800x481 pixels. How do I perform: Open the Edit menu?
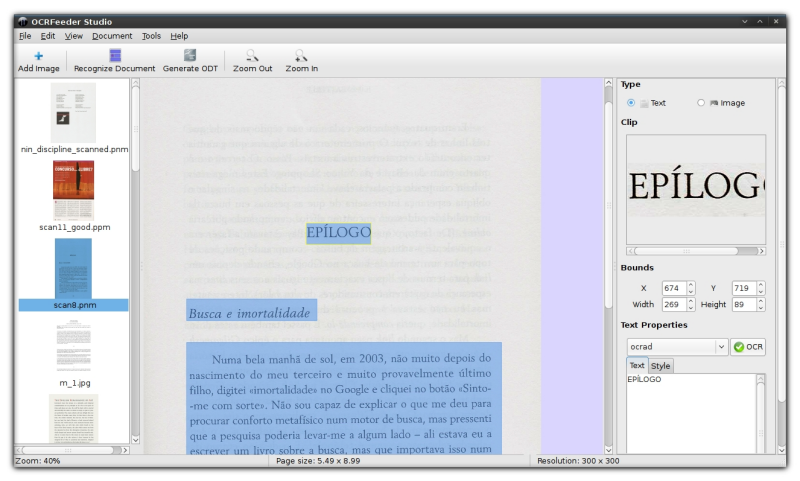(x=48, y=36)
